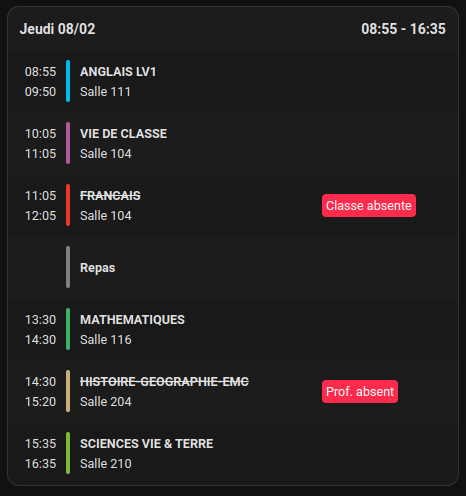Open the VIE DE CLASSE lesson

[233, 143]
